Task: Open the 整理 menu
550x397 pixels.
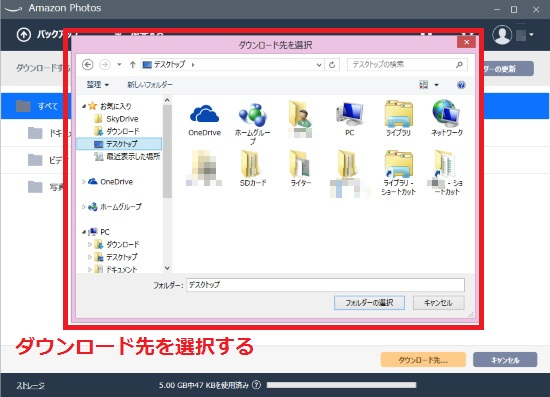Action: pos(98,85)
